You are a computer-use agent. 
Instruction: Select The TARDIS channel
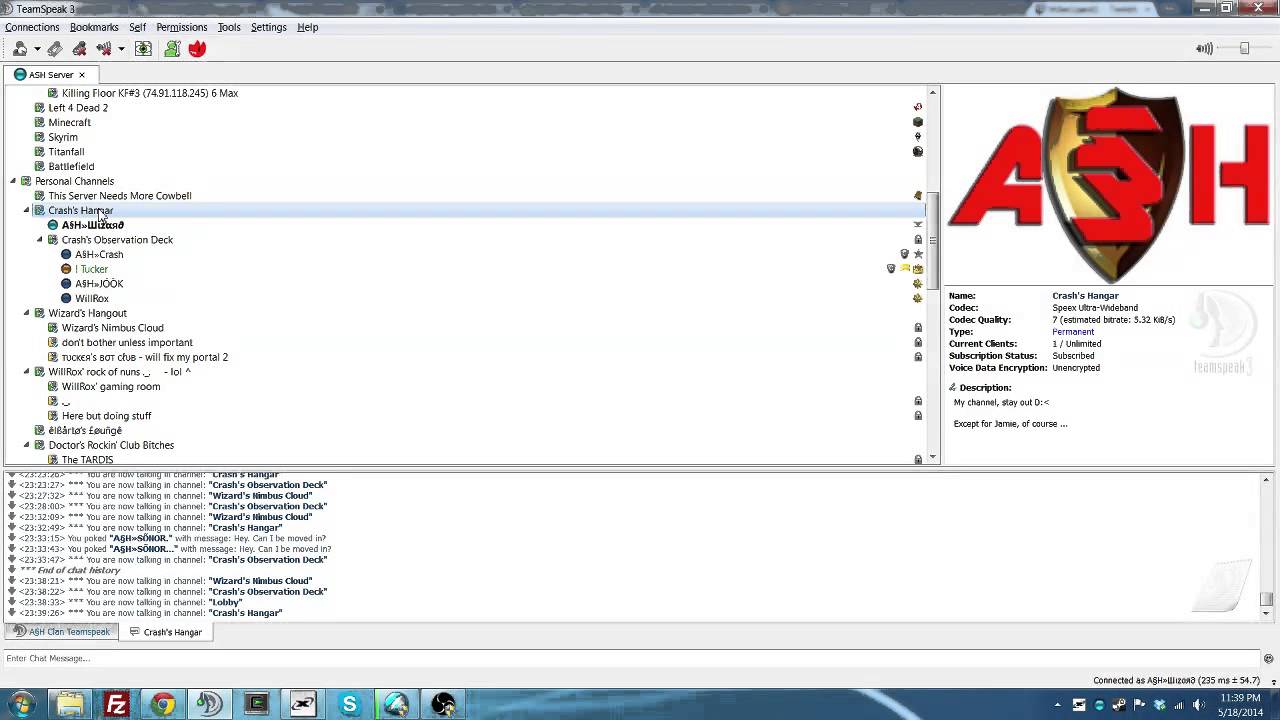[87, 460]
